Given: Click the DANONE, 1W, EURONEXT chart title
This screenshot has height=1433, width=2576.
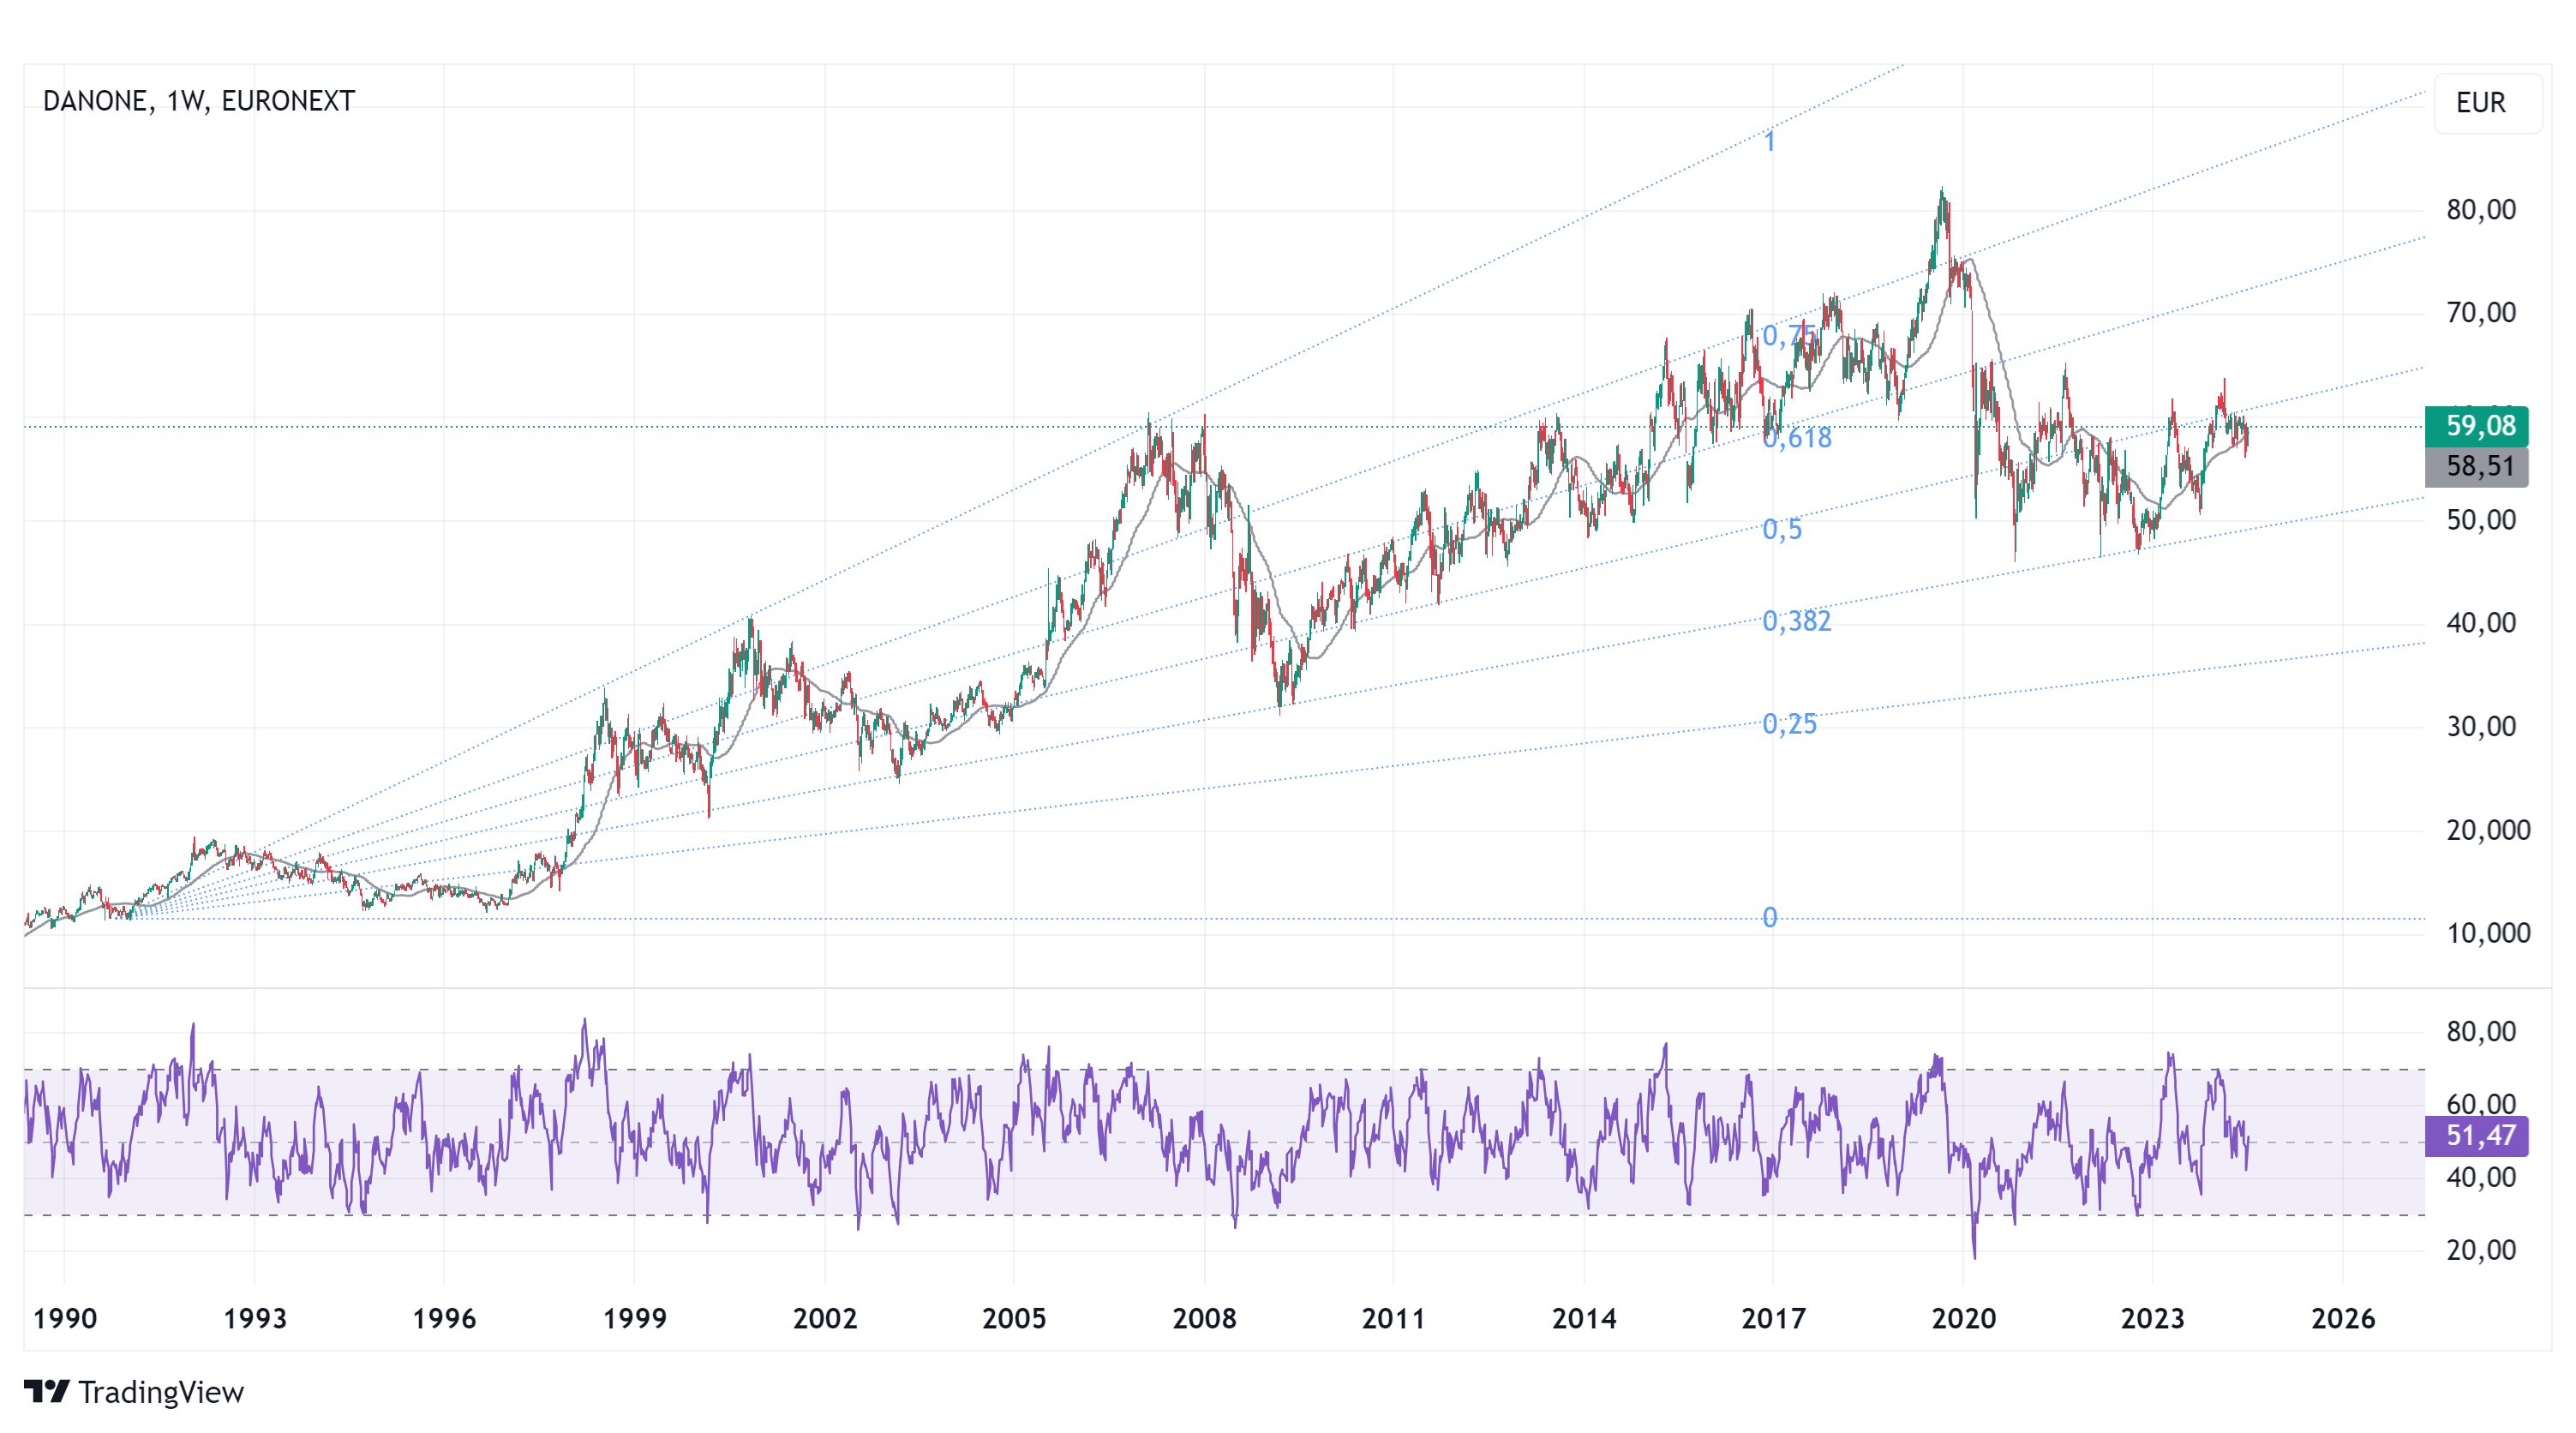Looking at the screenshot, I should coord(199,101).
